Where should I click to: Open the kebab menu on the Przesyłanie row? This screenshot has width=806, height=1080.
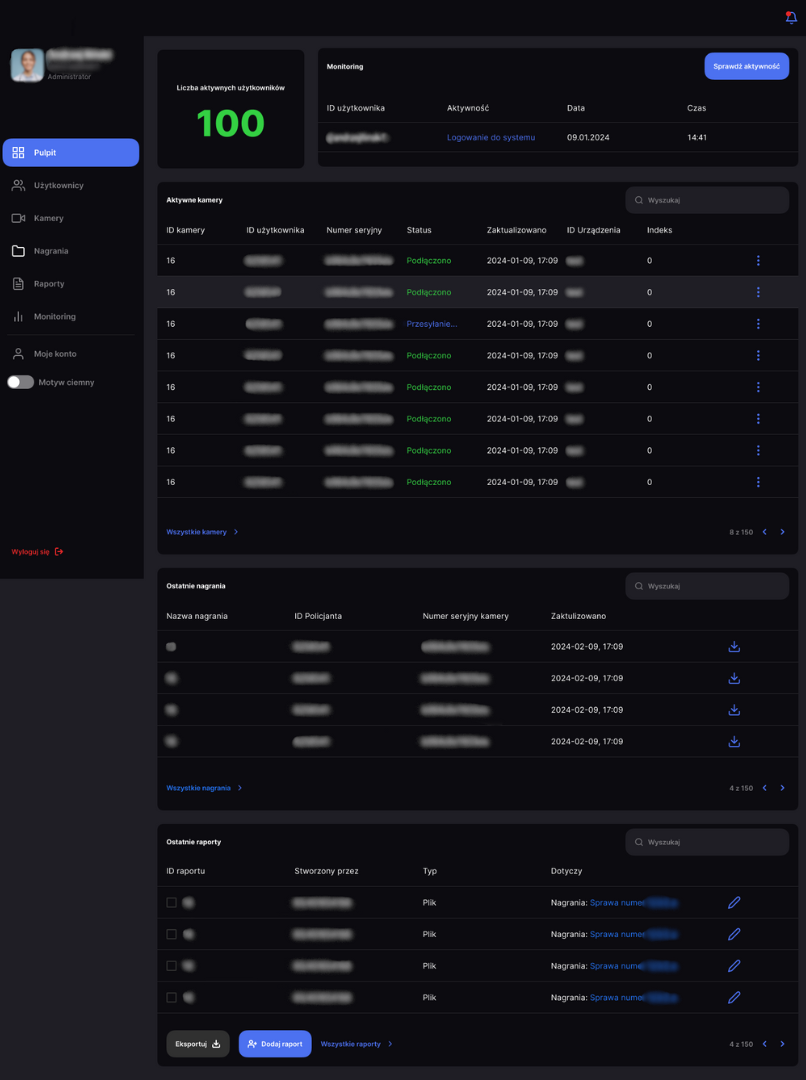point(758,324)
